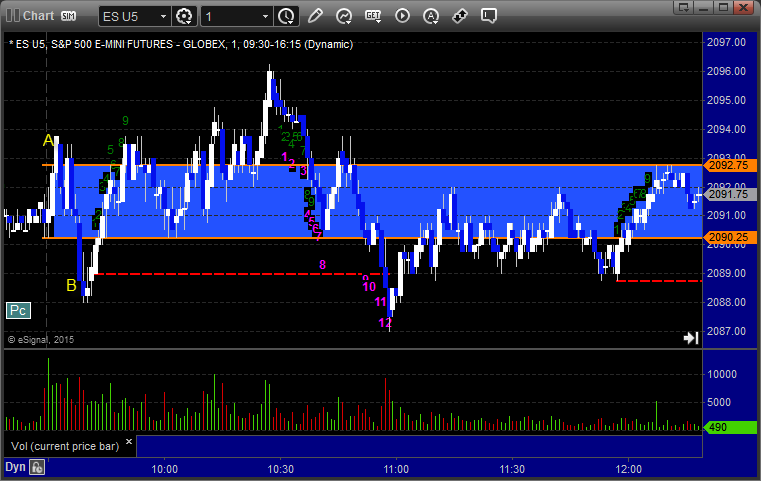Expand the ES U5 symbol dropdown arrow

tap(164, 17)
